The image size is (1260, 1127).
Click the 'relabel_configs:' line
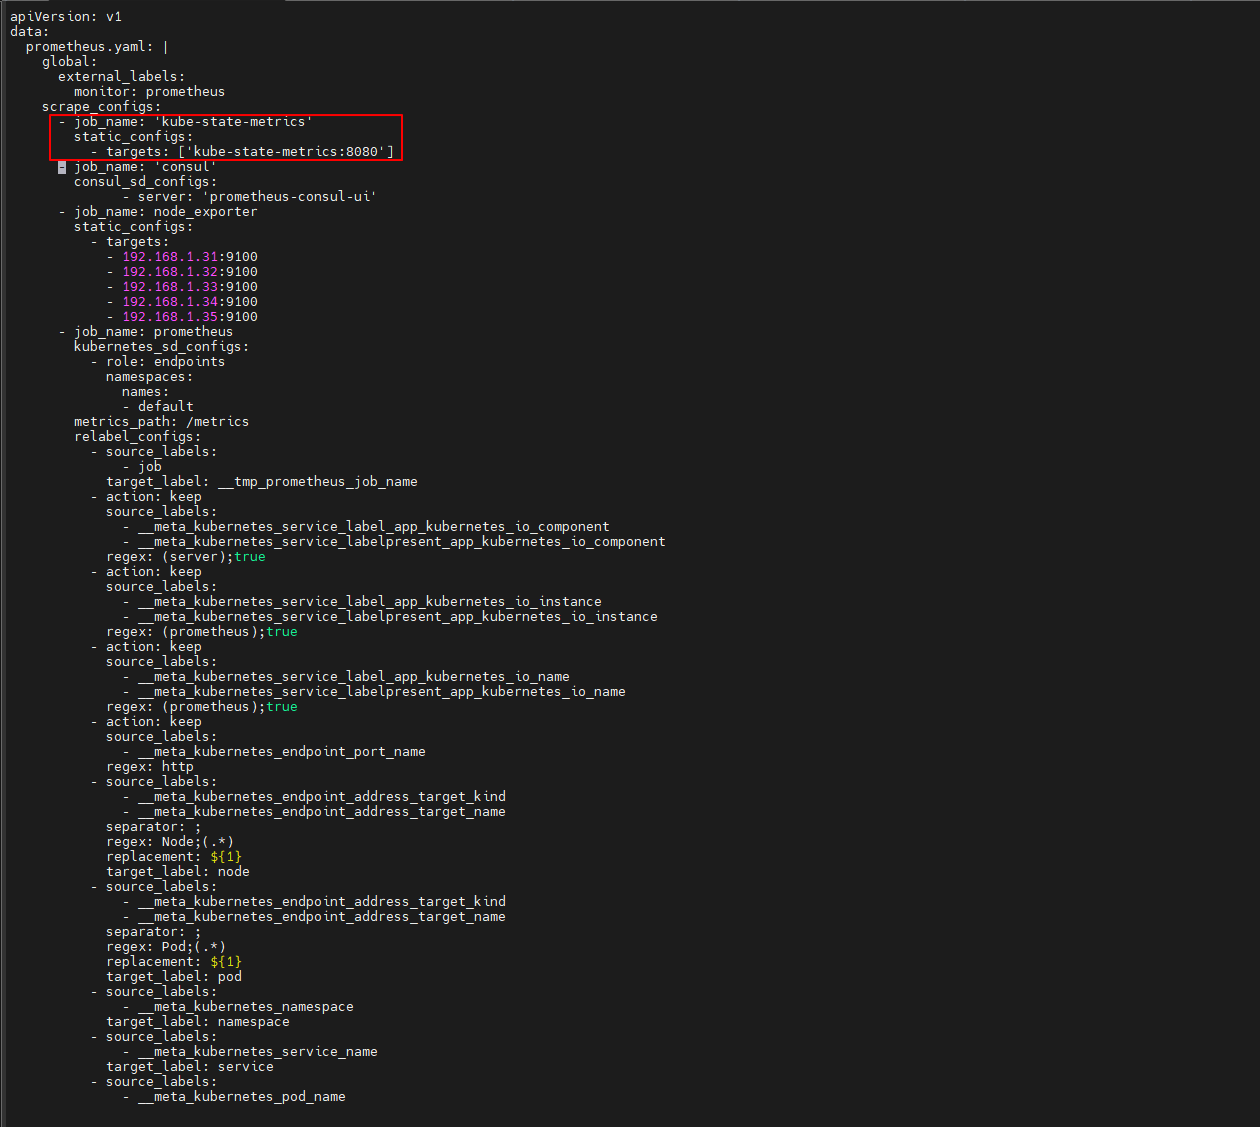tap(137, 437)
